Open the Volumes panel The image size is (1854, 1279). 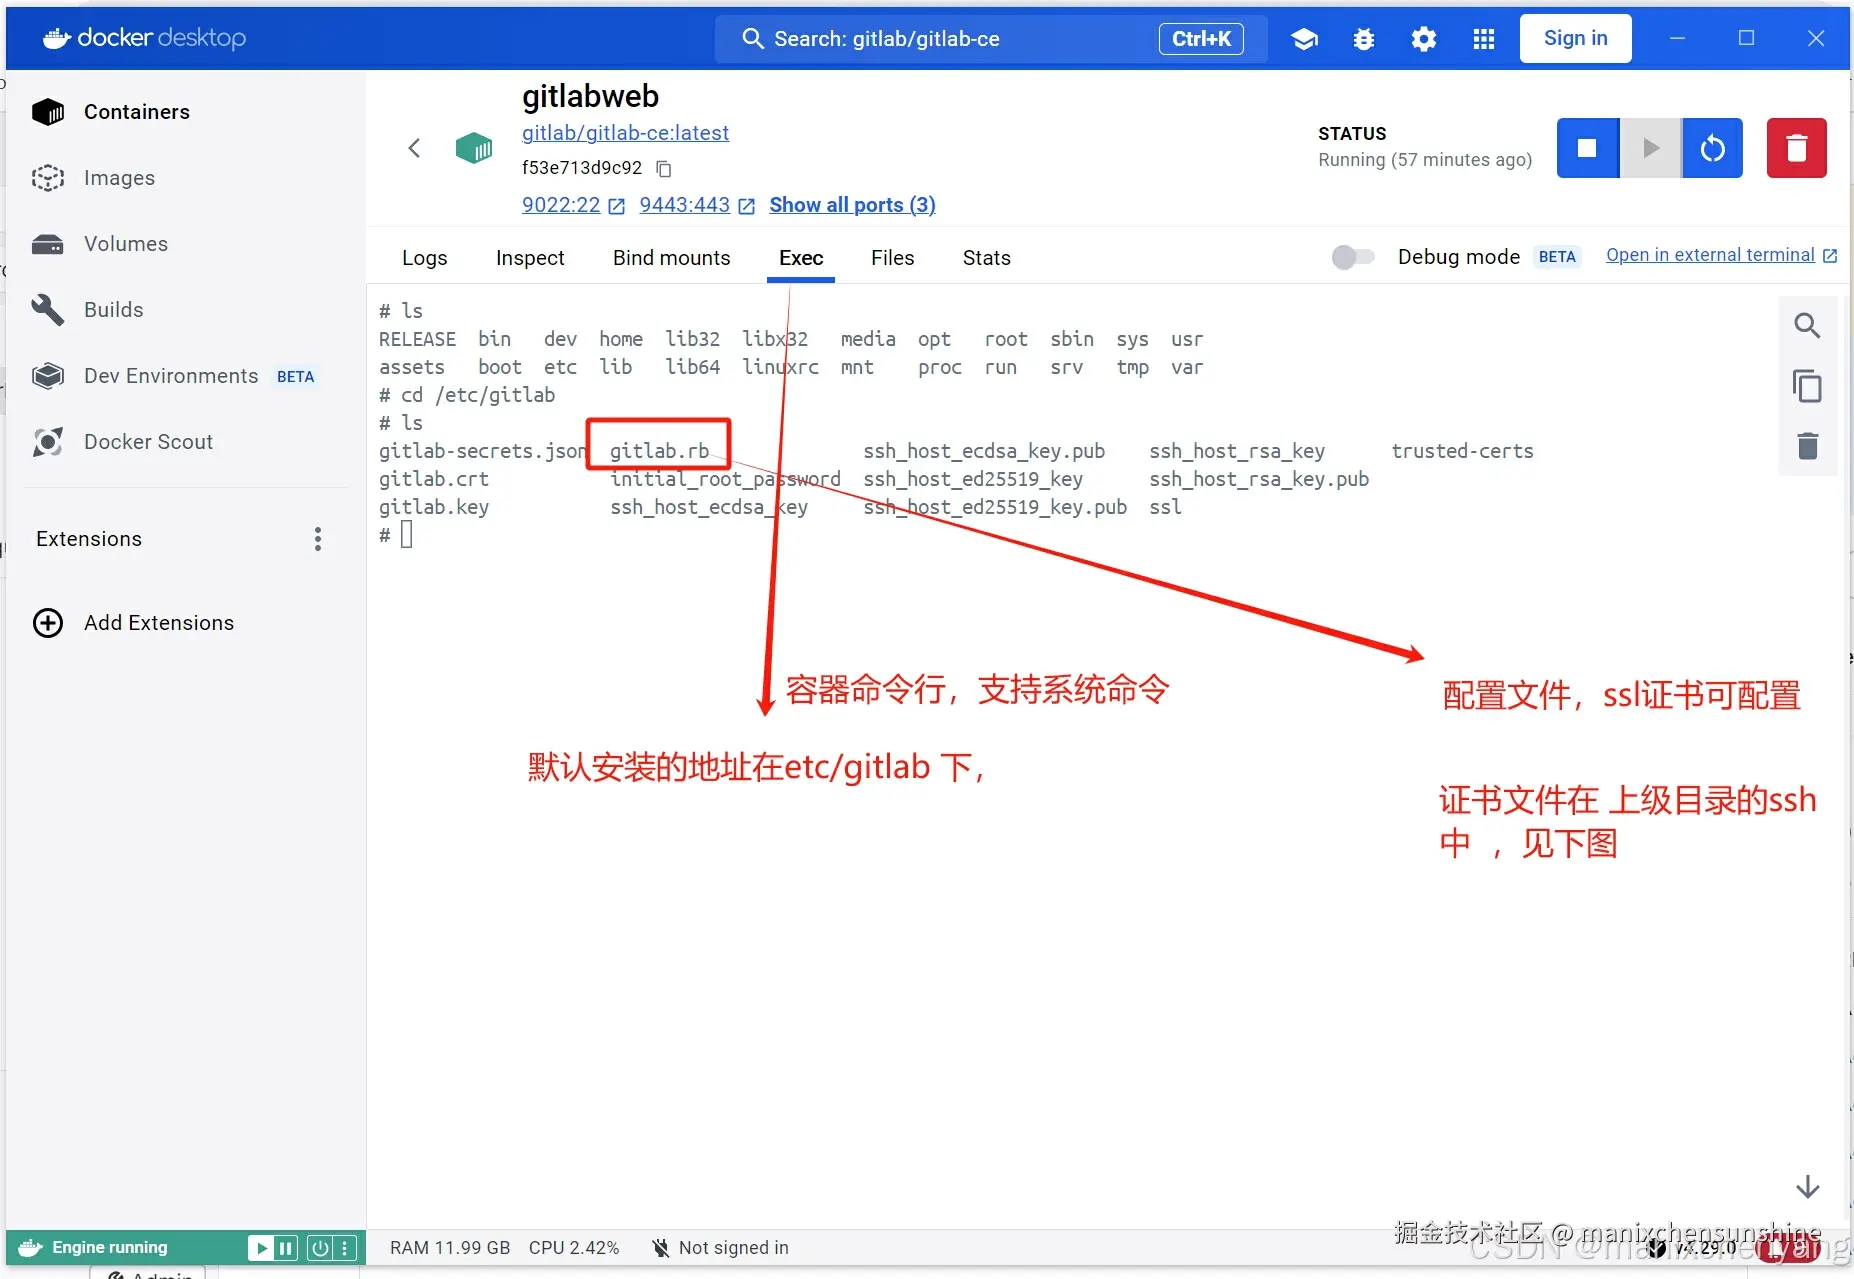click(x=46, y=243)
